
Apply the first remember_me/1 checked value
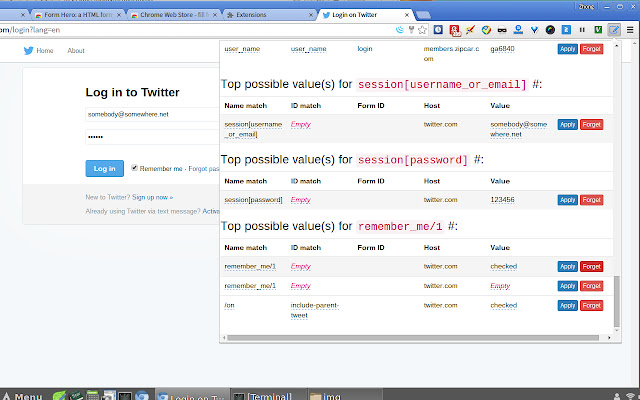(x=567, y=267)
